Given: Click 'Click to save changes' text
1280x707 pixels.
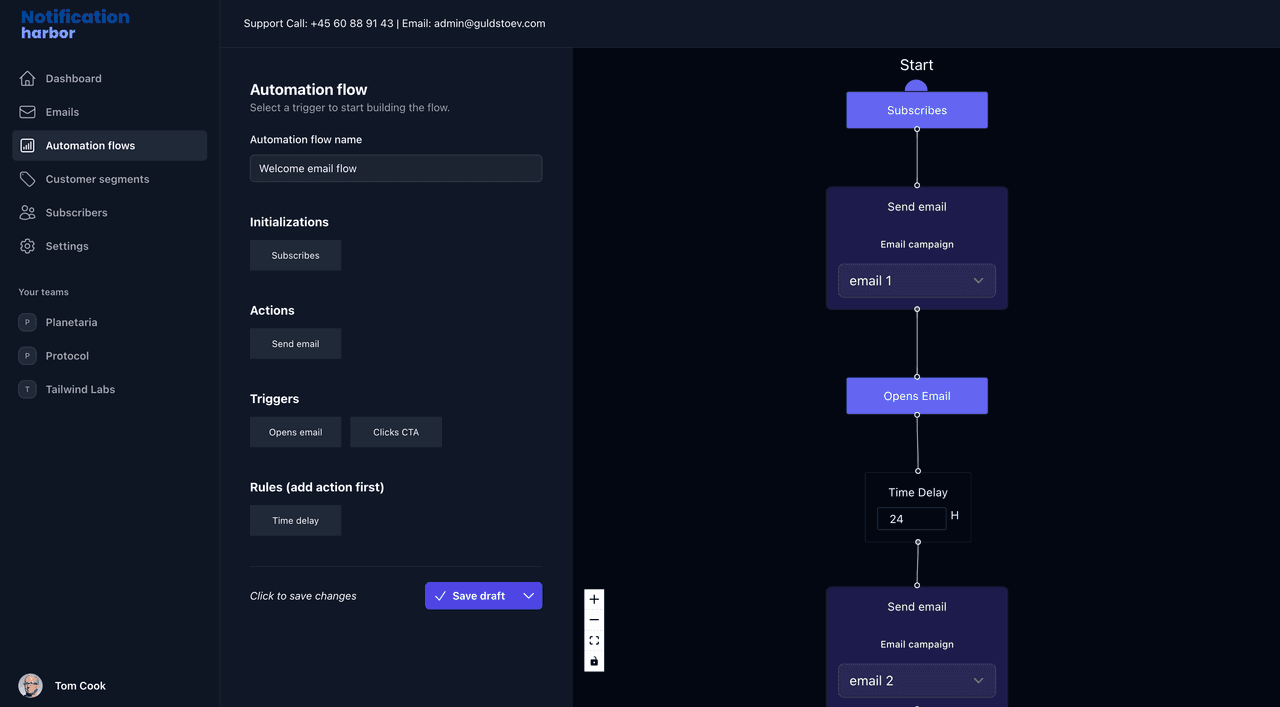Looking at the screenshot, I should coord(303,596).
